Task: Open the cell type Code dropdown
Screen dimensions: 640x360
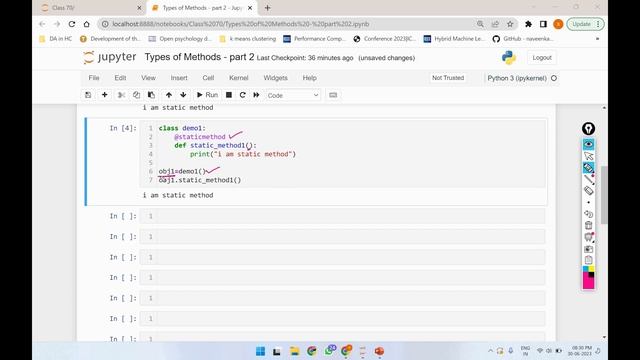Action: [x=293, y=95]
